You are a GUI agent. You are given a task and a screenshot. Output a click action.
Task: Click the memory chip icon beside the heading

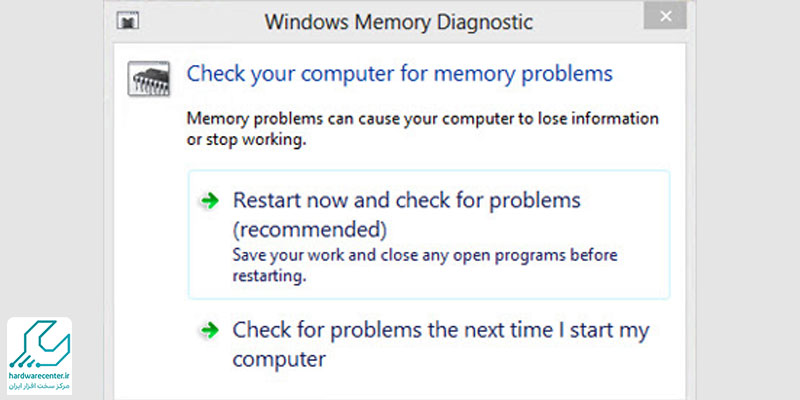[148, 79]
